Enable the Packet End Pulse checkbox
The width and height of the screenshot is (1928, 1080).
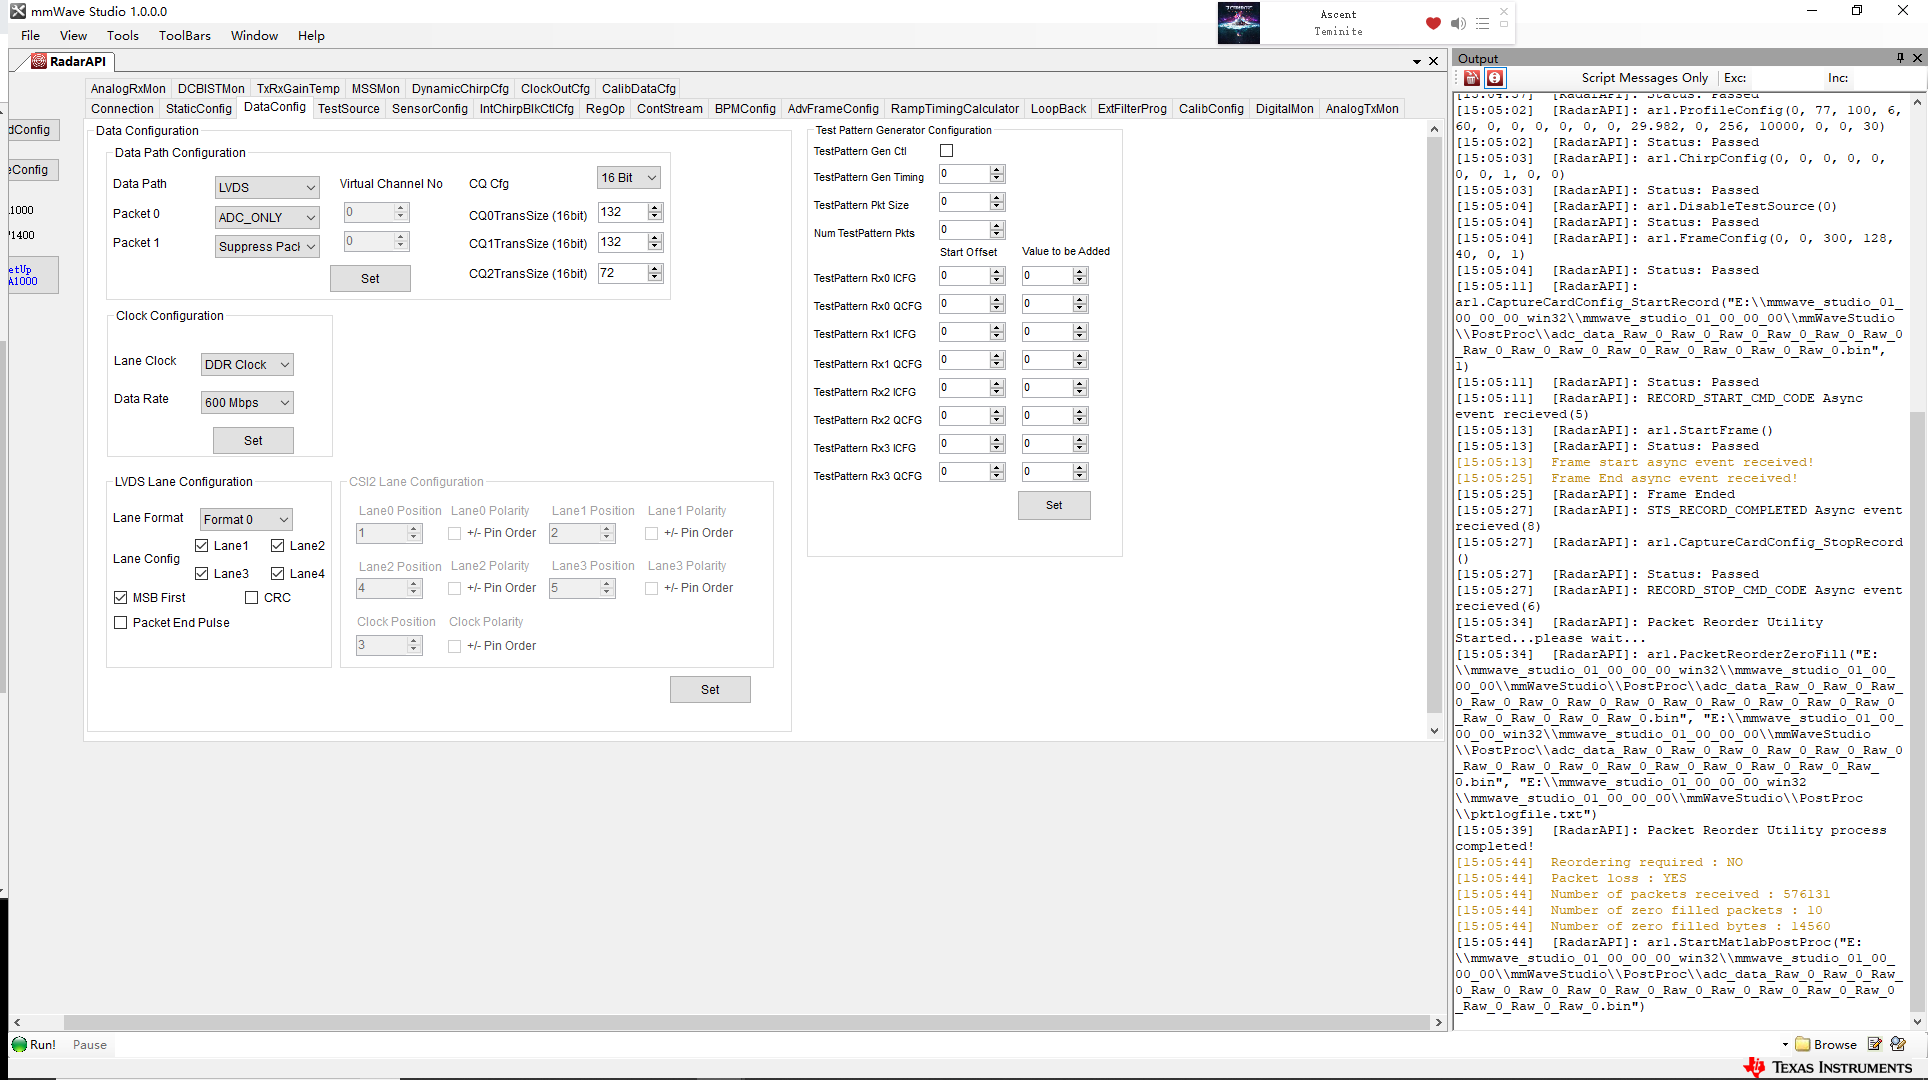click(x=121, y=623)
